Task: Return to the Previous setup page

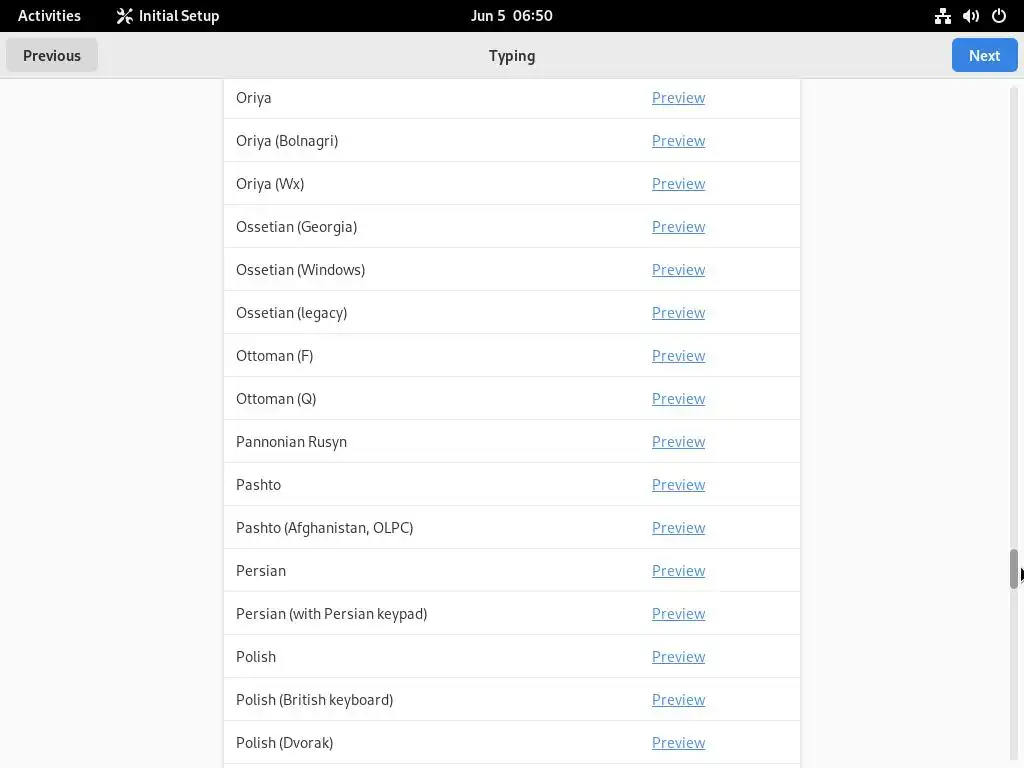Action: tap(52, 56)
